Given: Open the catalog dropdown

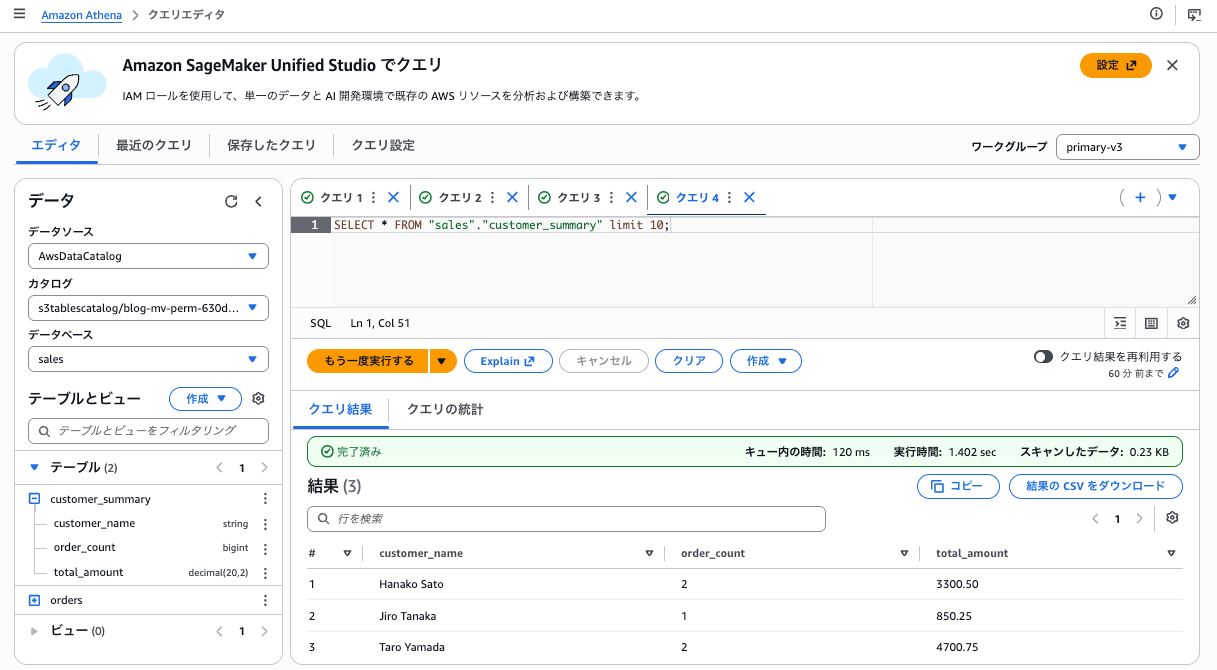Looking at the screenshot, I should pyautogui.click(x=148, y=308).
